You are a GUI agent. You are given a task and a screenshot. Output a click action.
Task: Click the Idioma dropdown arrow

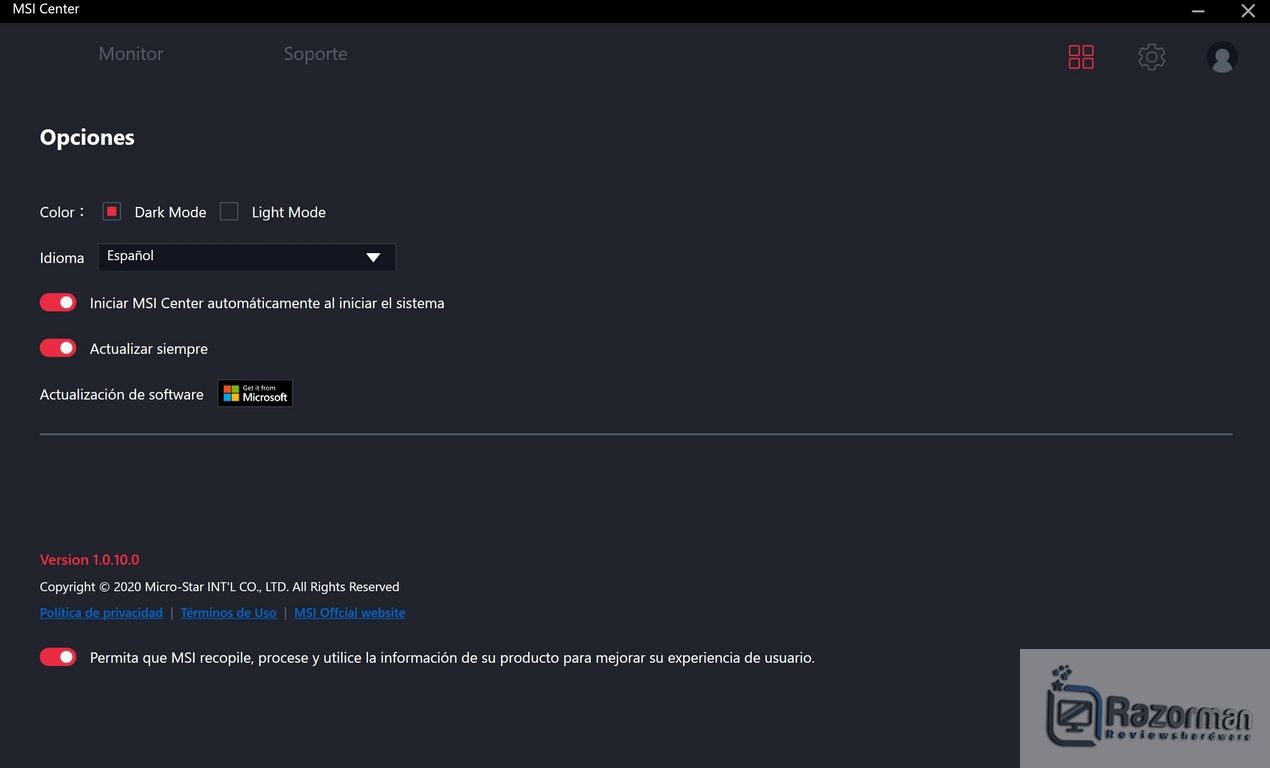[x=373, y=257]
